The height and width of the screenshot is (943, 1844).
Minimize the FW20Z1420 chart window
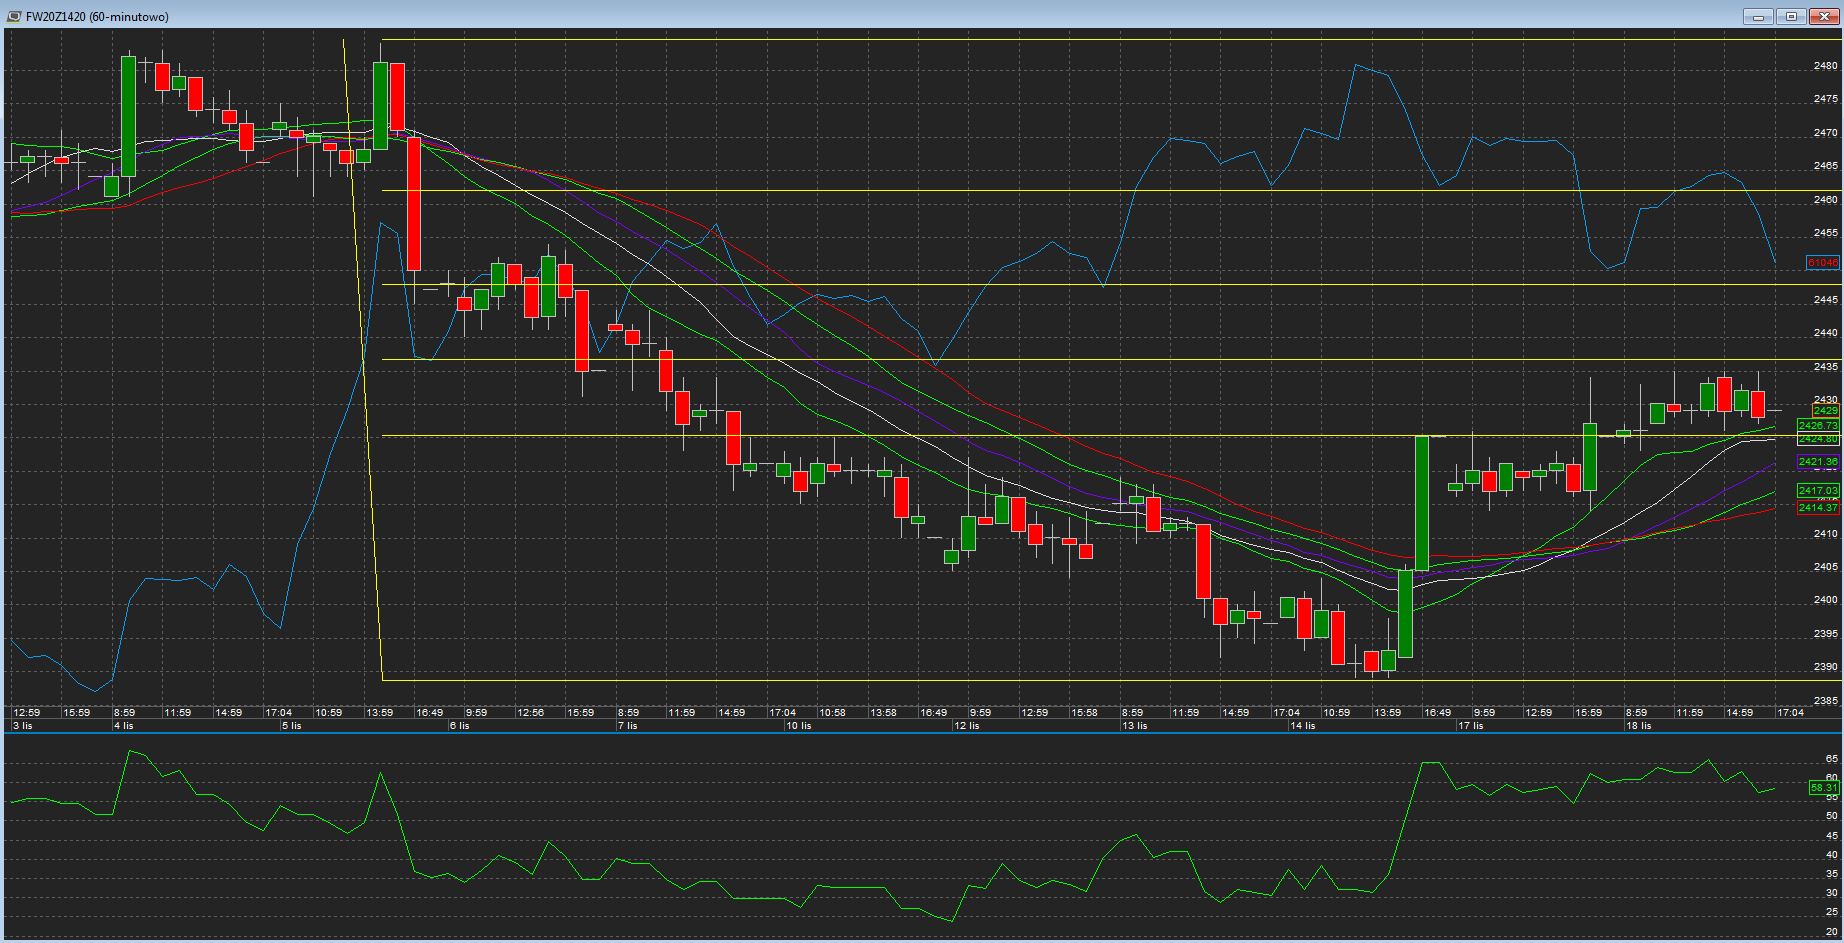pos(1759,16)
